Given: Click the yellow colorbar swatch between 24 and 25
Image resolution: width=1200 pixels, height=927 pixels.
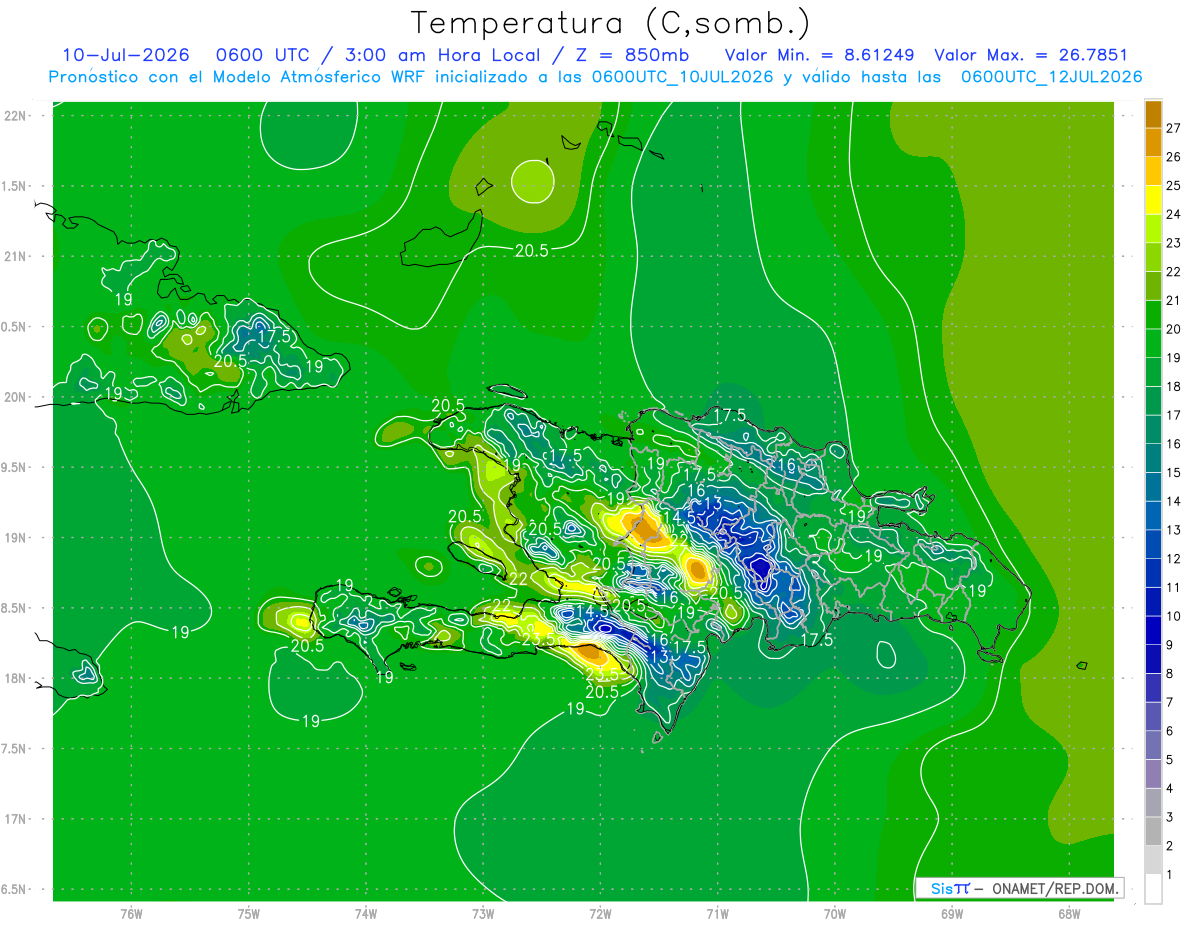Looking at the screenshot, I should tap(1153, 200).
